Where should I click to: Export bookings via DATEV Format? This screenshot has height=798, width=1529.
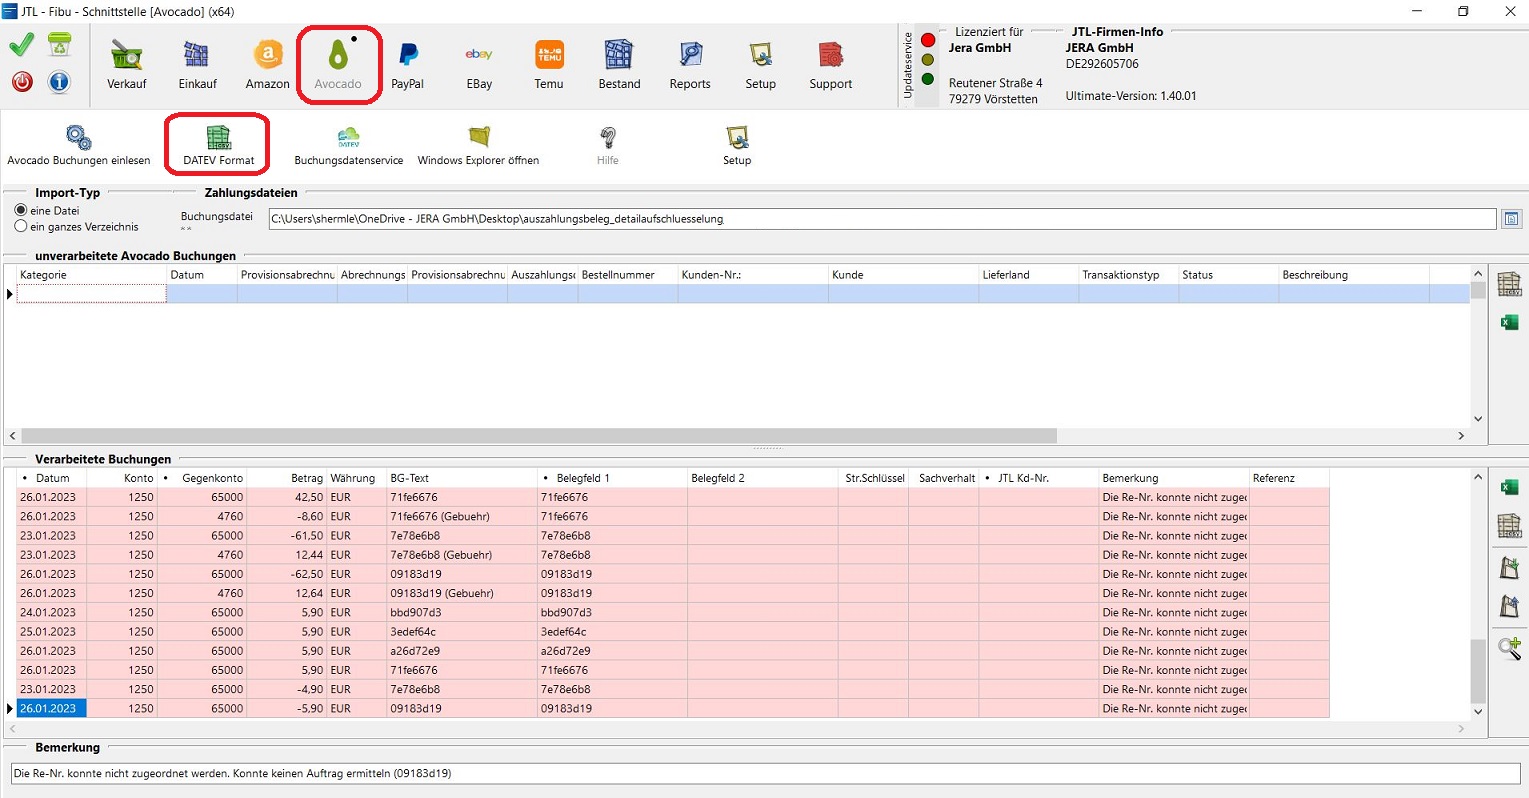(x=218, y=145)
